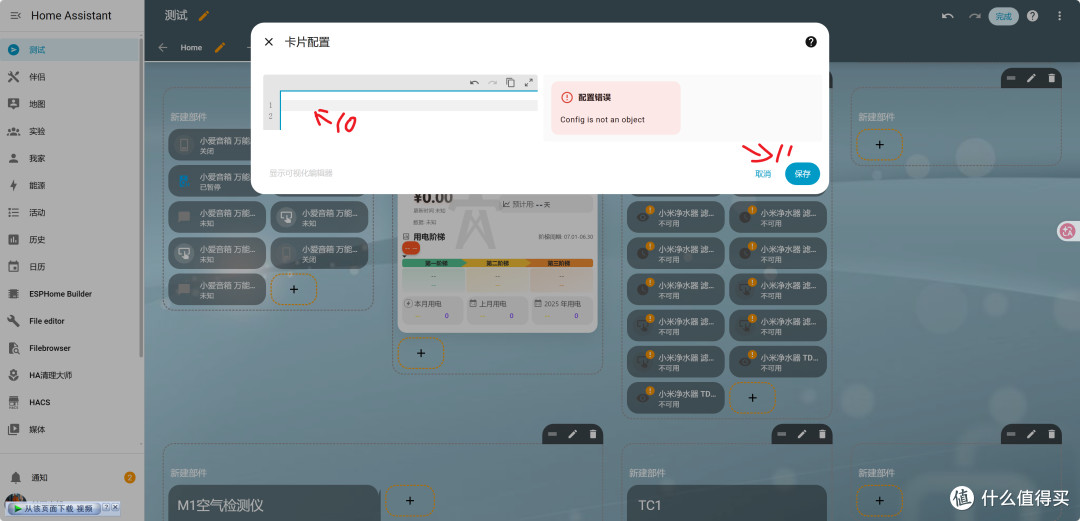Open help in 卡片配置 dialog
1080x521 pixels.
[811, 42]
